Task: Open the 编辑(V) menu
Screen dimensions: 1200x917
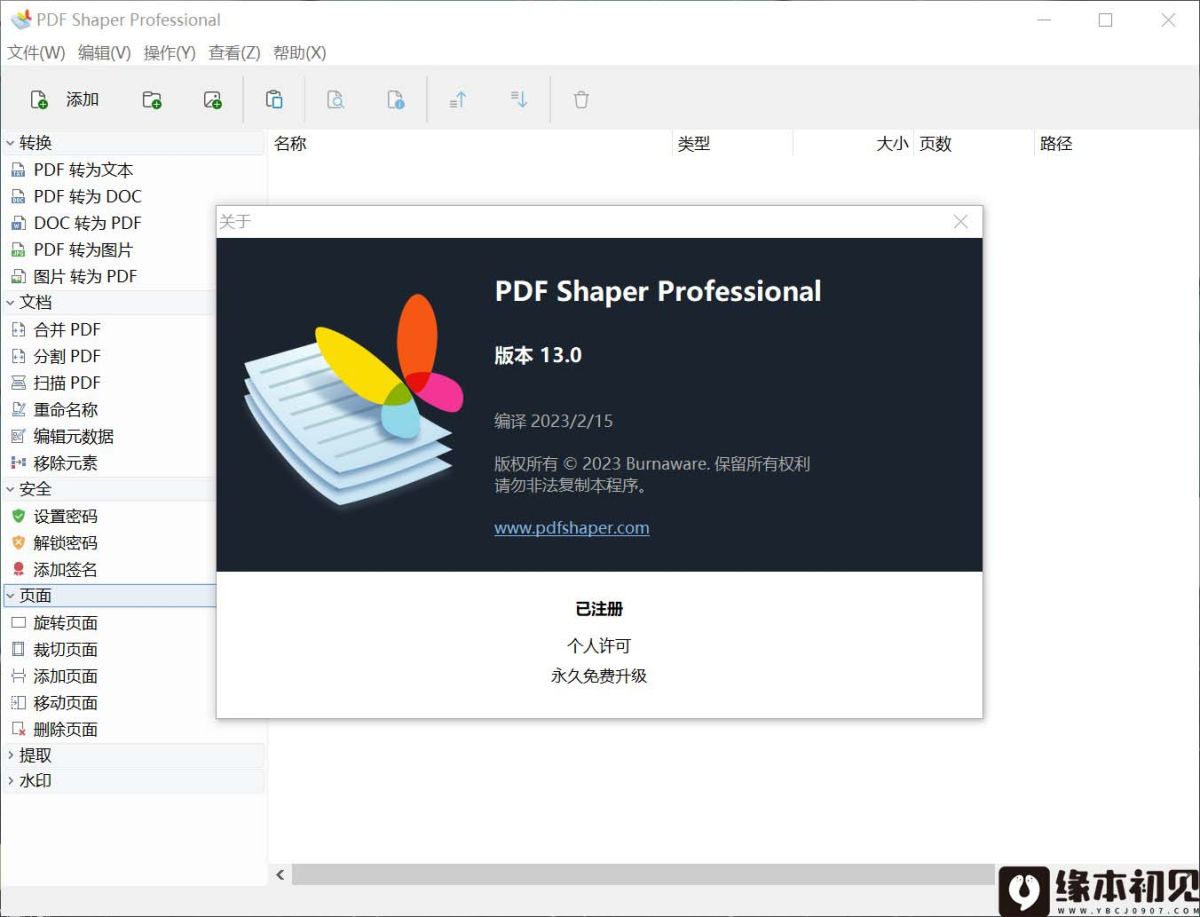Action: click(x=105, y=53)
